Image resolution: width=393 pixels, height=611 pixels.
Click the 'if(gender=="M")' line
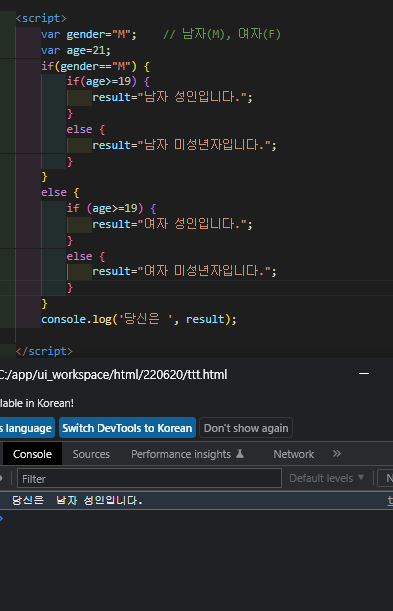pyautogui.click(x=95, y=66)
